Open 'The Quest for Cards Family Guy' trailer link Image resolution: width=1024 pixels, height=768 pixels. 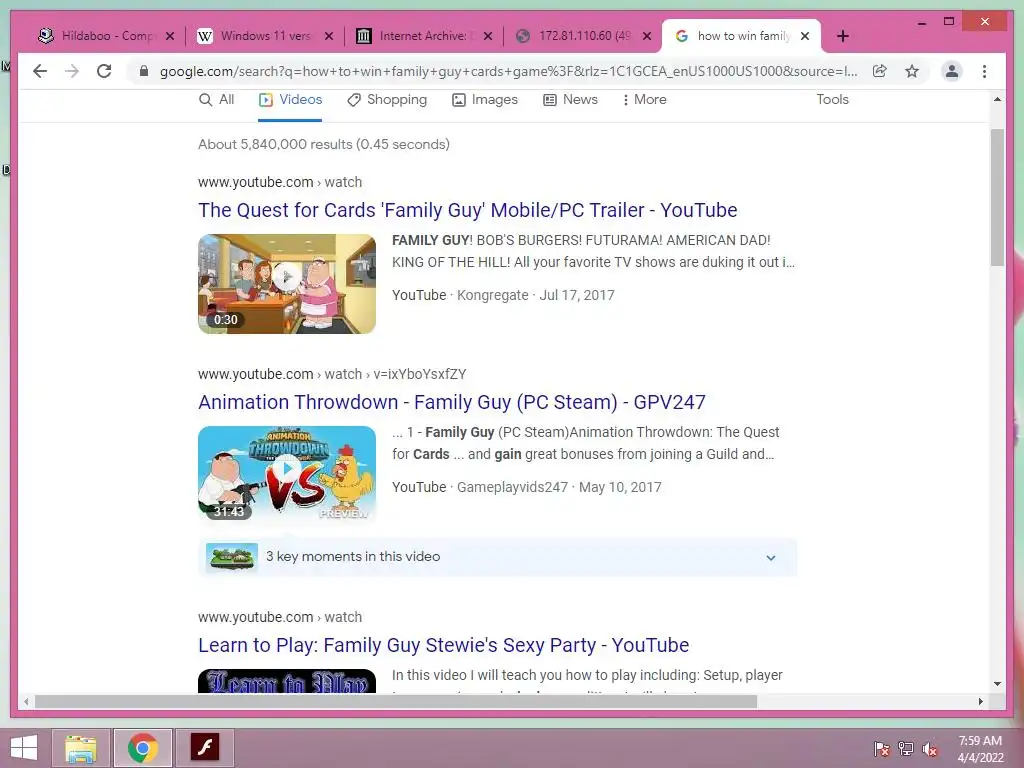click(x=468, y=210)
